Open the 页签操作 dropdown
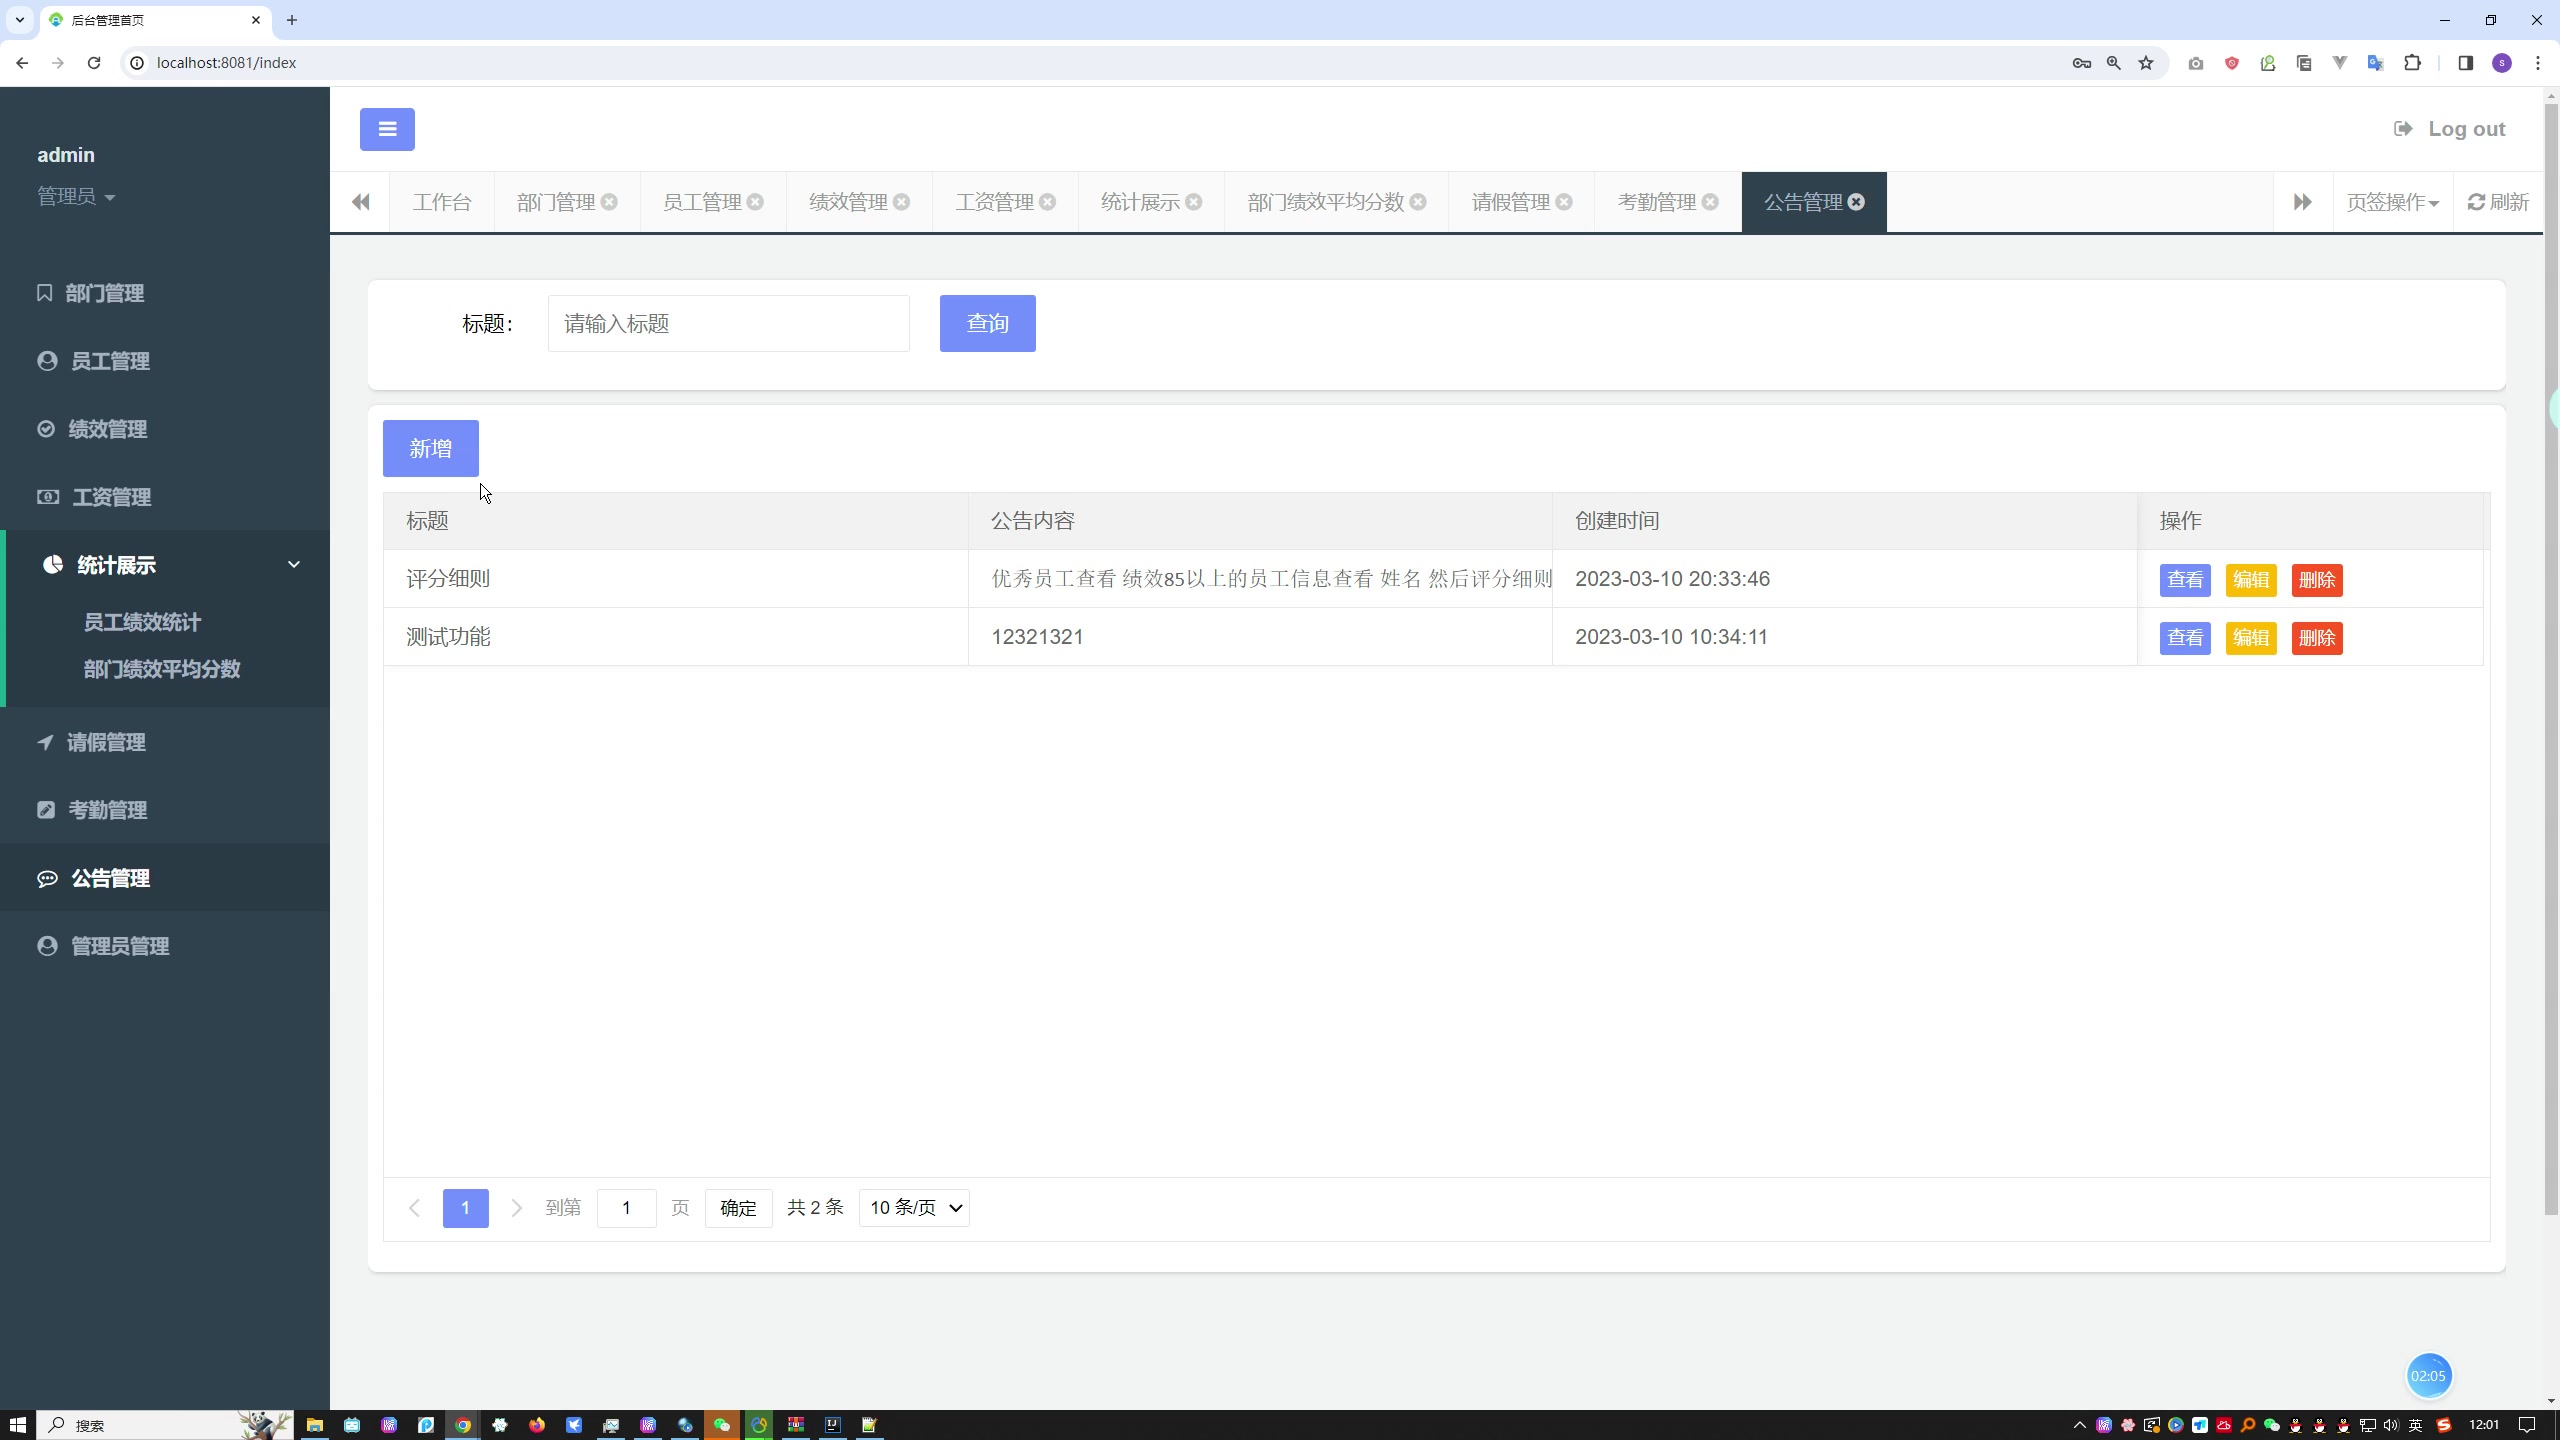Image resolution: width=2560 pixels, height=1440 pixels. point(2392,202)
